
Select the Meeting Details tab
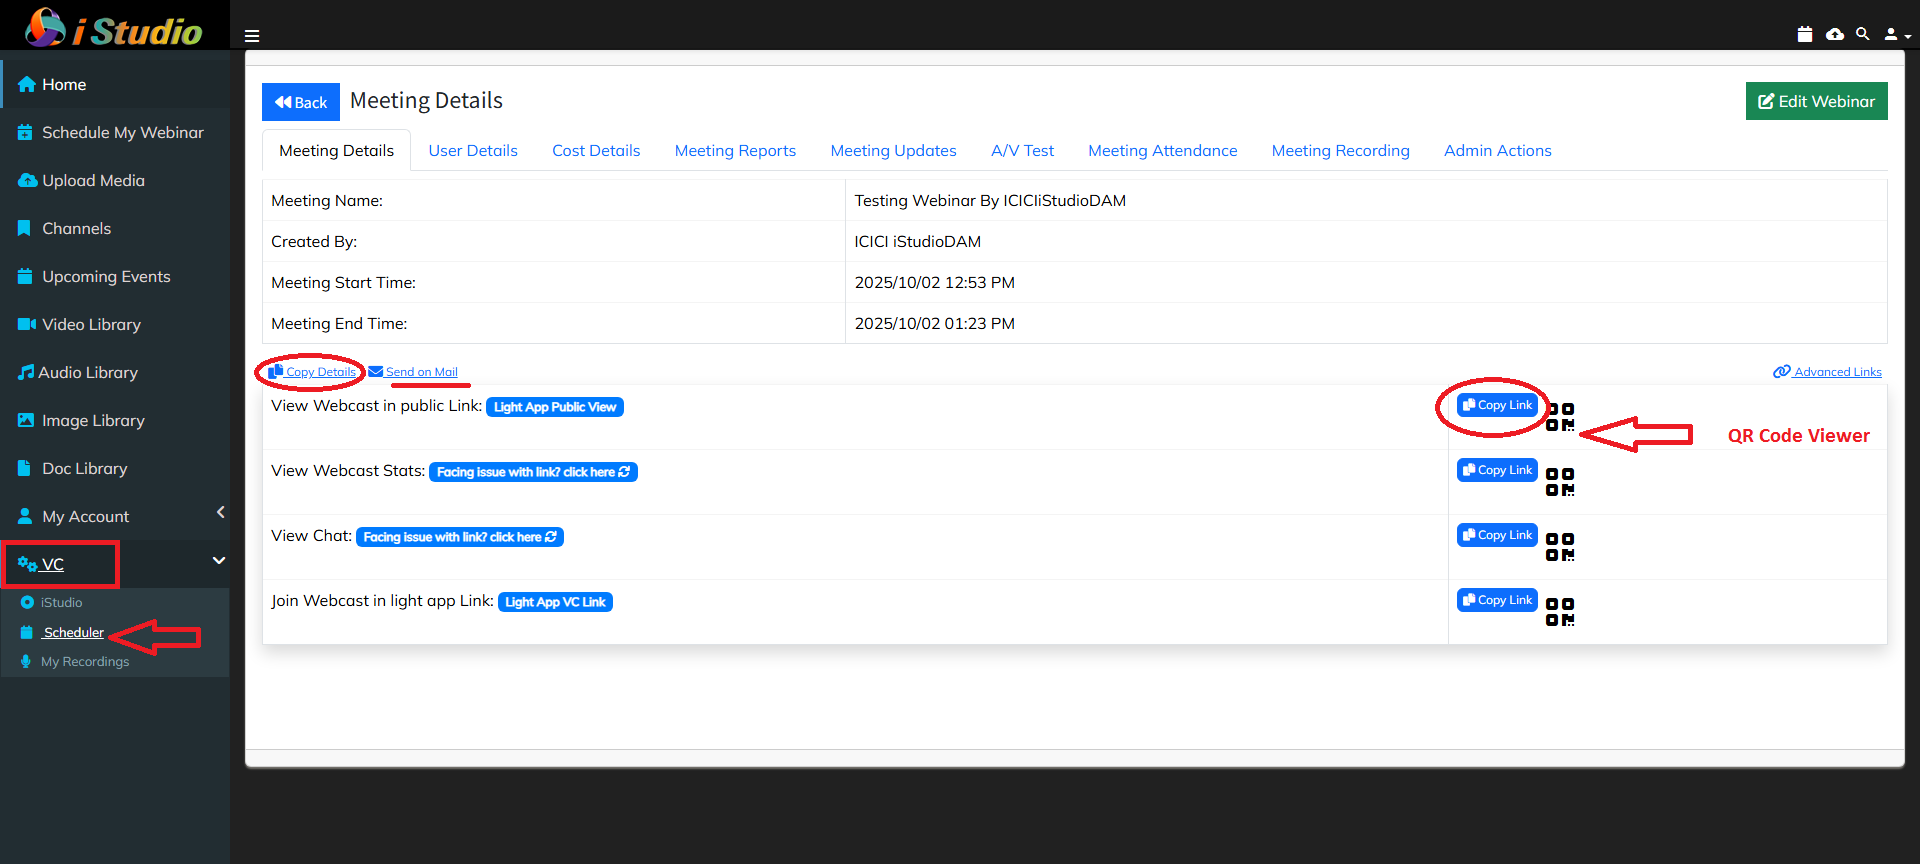pos(336,150)
